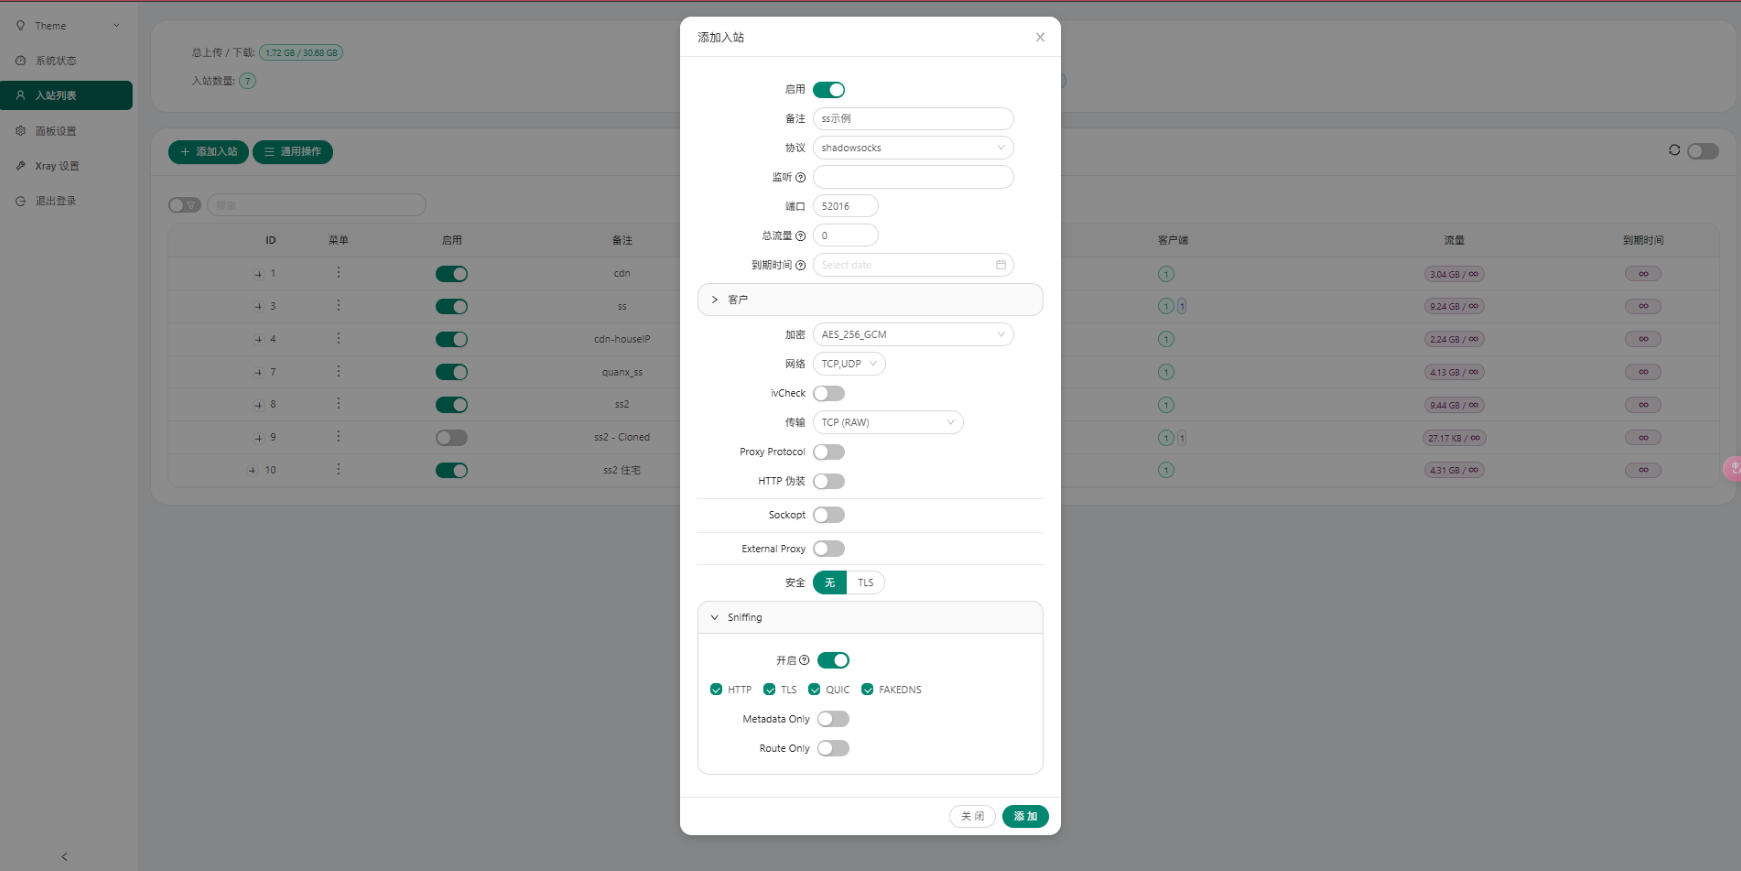This screenshot has width=1741, height=871.
Task: Collapse the sidebar with bottom arrow
Action: click(x=65, y=857)
